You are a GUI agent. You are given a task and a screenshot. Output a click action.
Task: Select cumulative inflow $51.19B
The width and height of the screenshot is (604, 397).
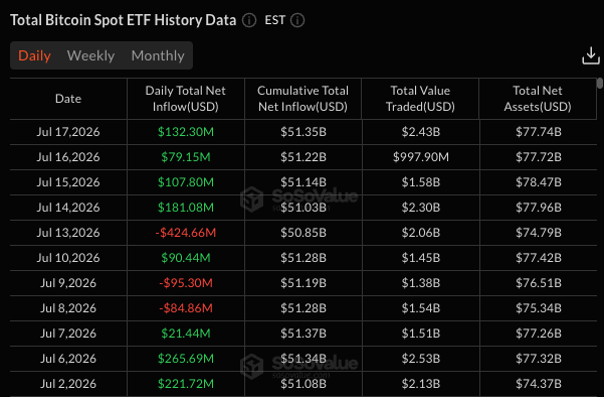(x=303, y=283)
